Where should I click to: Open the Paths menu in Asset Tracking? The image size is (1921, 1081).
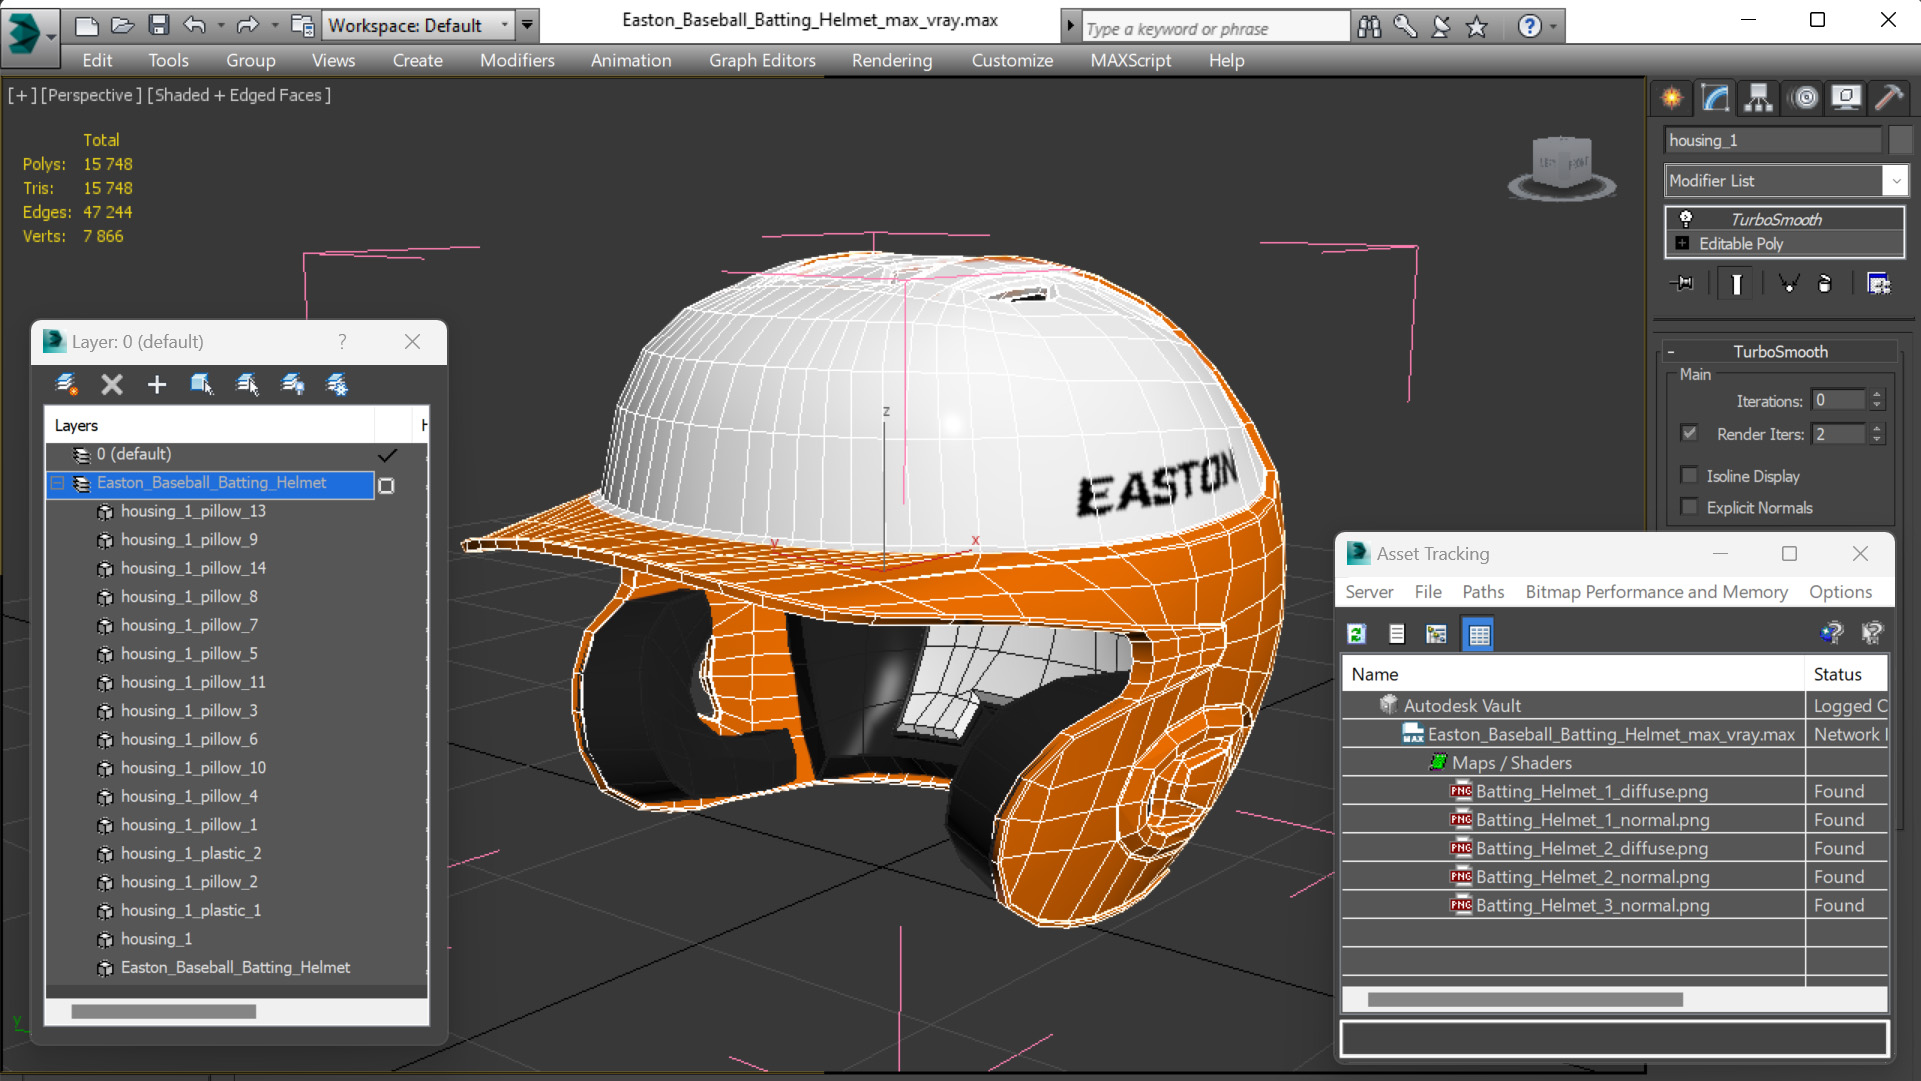(1482, 592)
